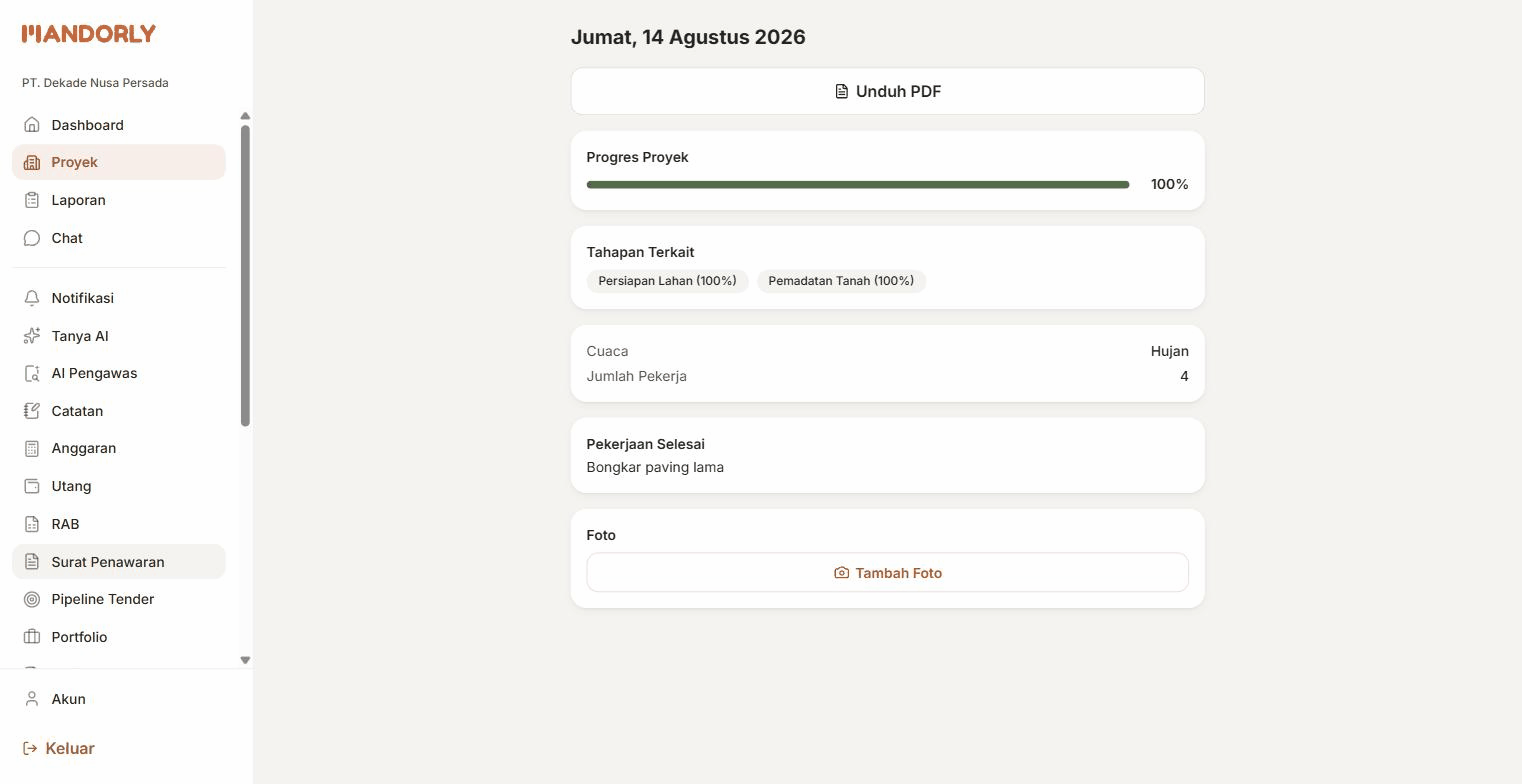Click the sidebar scrollbar thumb
1522x784 pixels.
pos(245,276)
